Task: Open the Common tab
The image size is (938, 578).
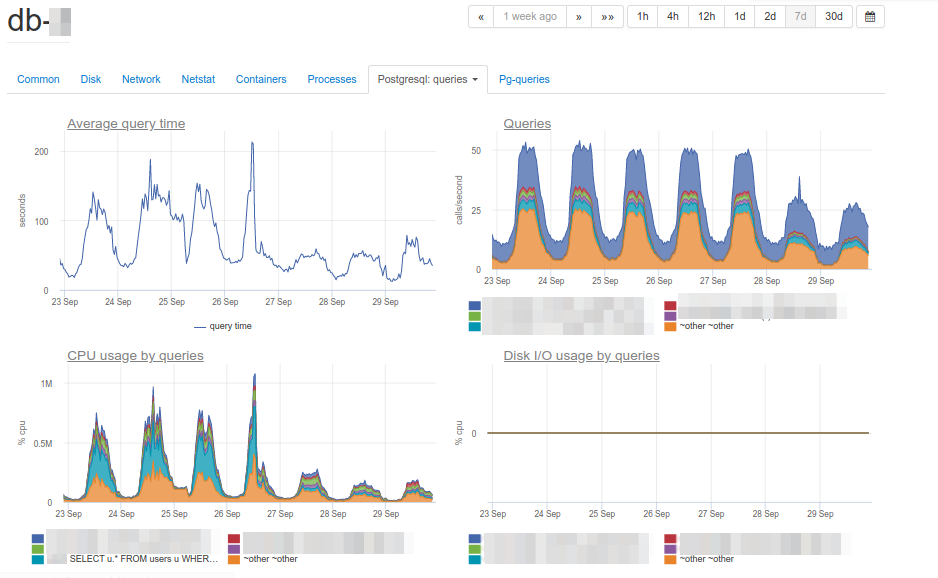Action: coord(39,80)
